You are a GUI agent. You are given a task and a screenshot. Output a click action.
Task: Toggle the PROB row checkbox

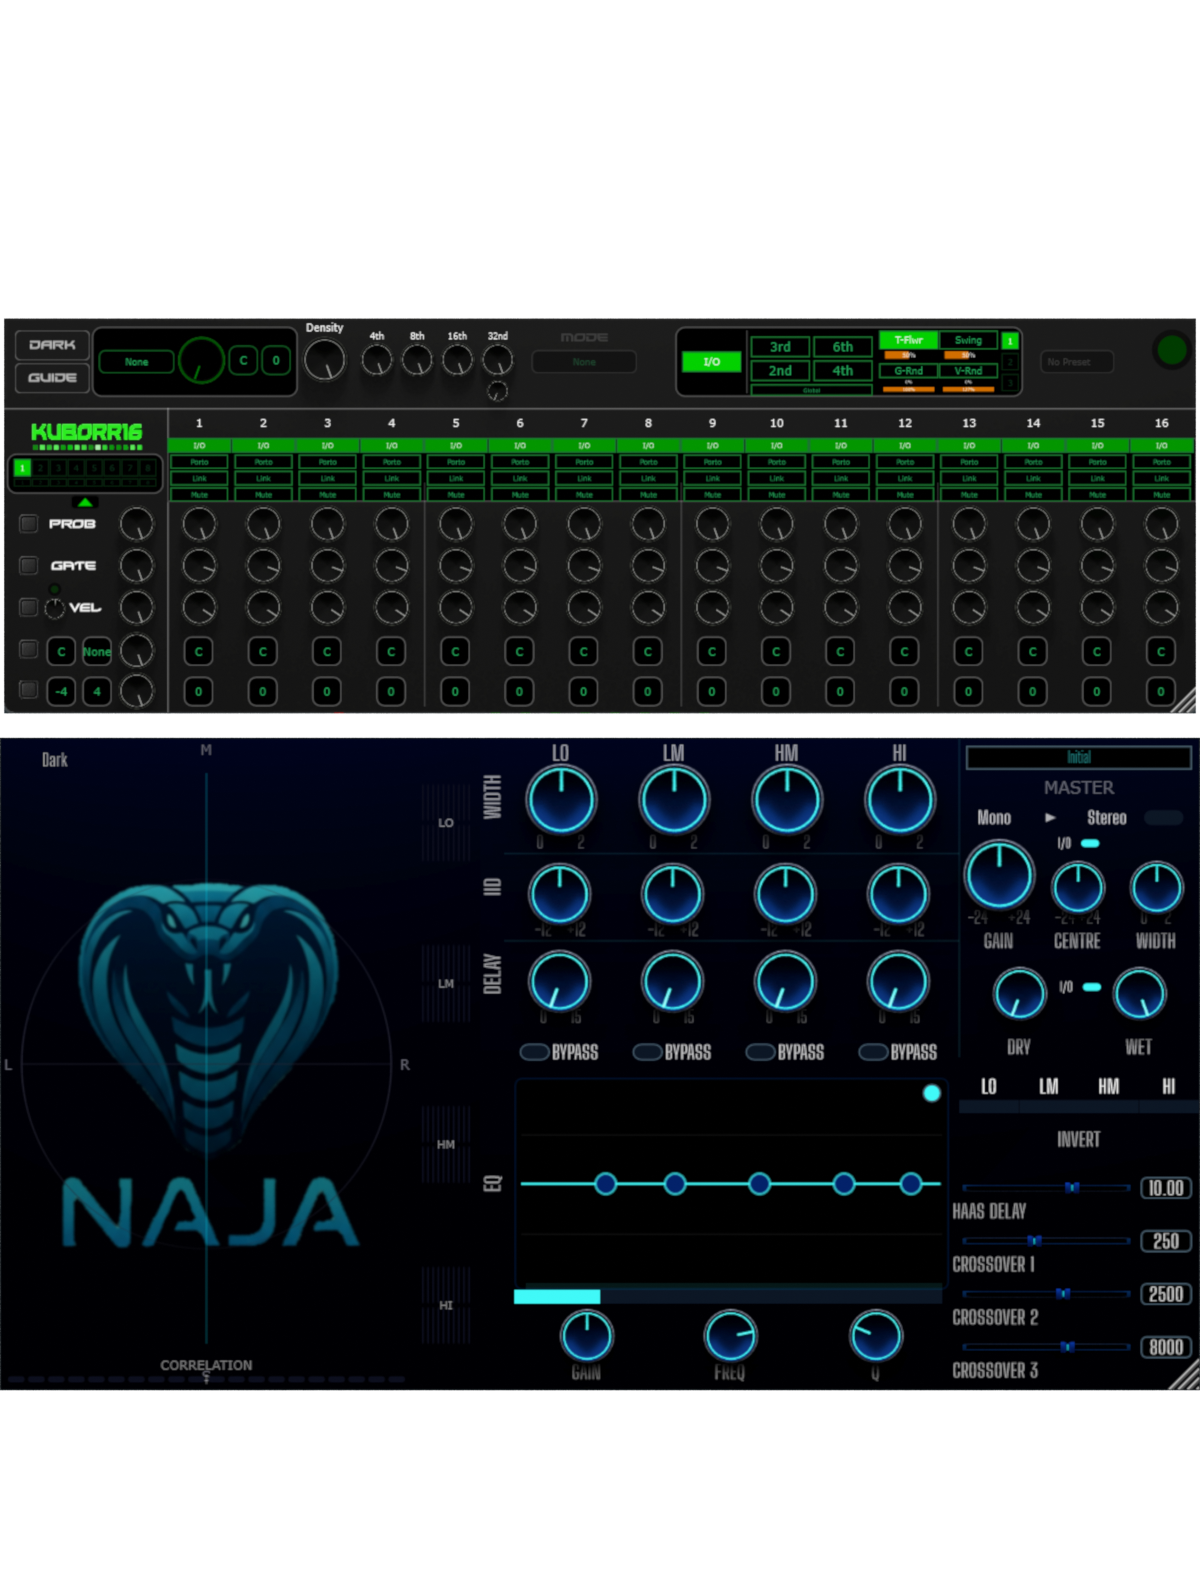pyautogui.click(x=29, y=523)
